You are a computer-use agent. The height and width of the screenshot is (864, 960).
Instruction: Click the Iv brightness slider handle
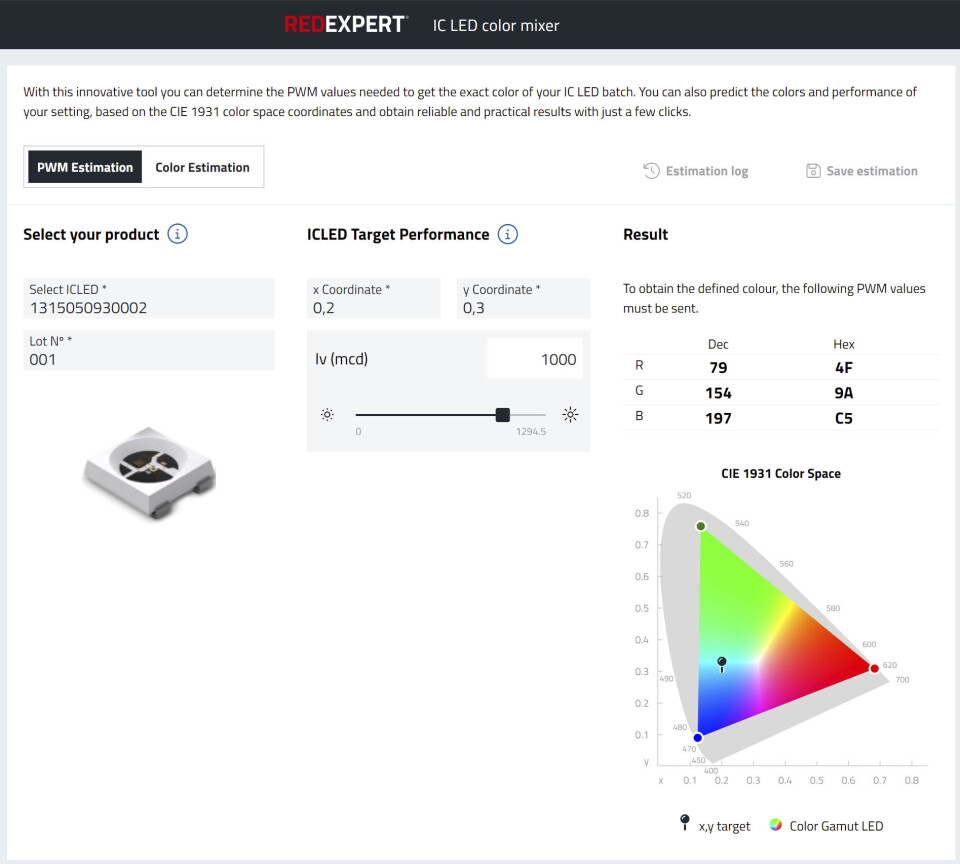tap(503, 415)
